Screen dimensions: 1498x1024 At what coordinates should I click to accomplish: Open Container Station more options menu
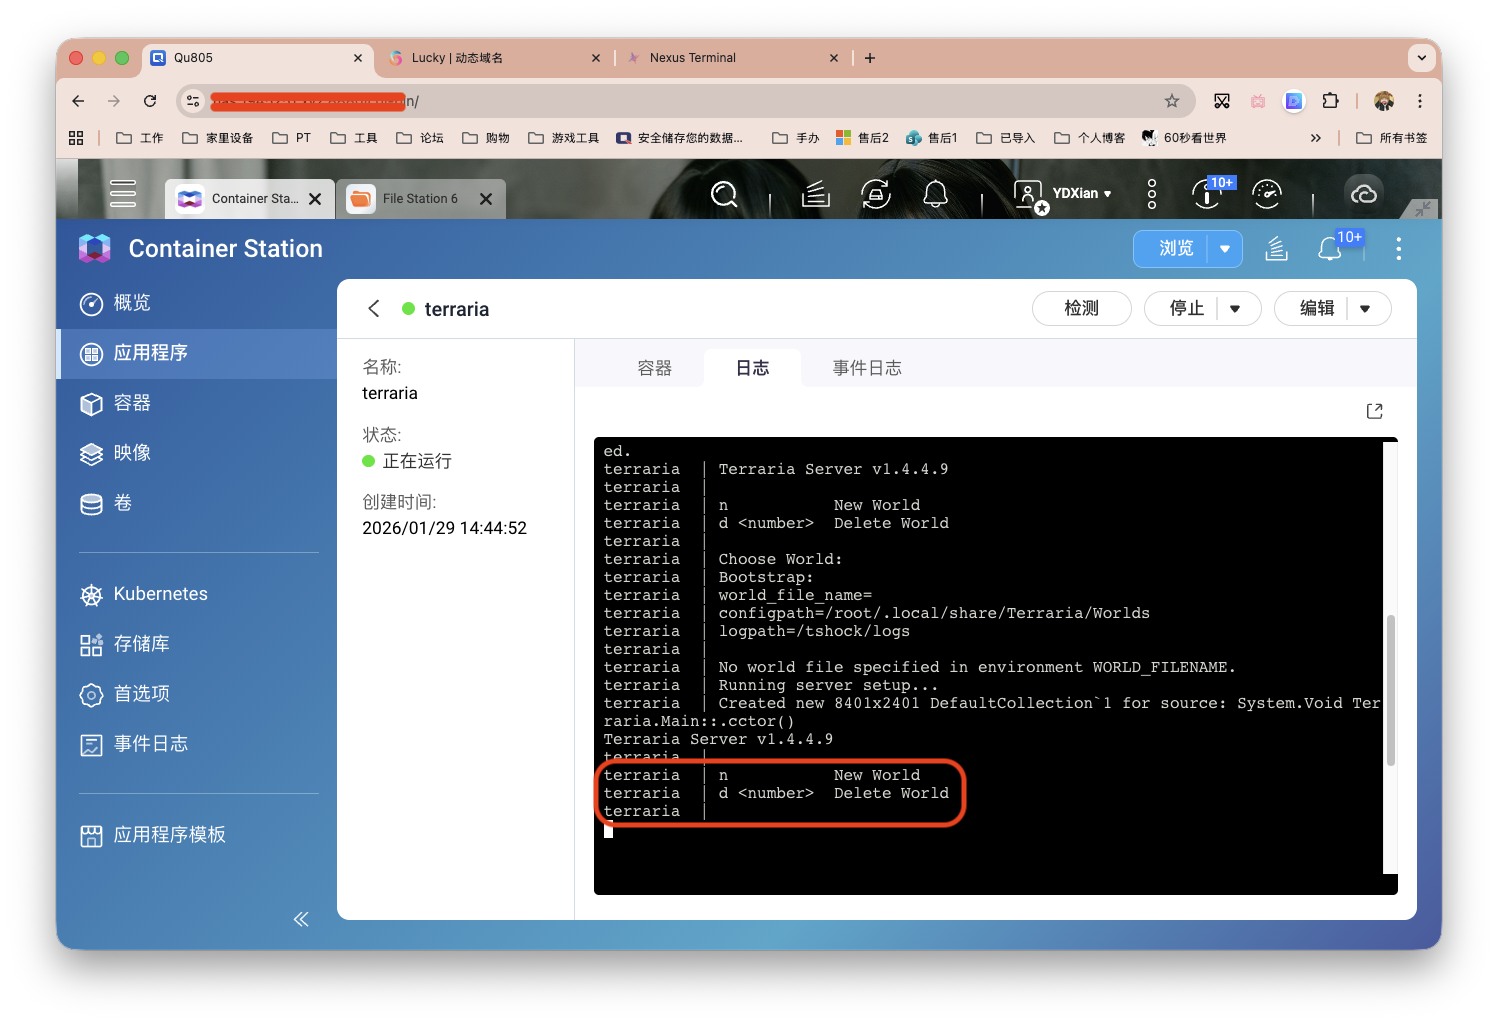(x=1398, y=249)
